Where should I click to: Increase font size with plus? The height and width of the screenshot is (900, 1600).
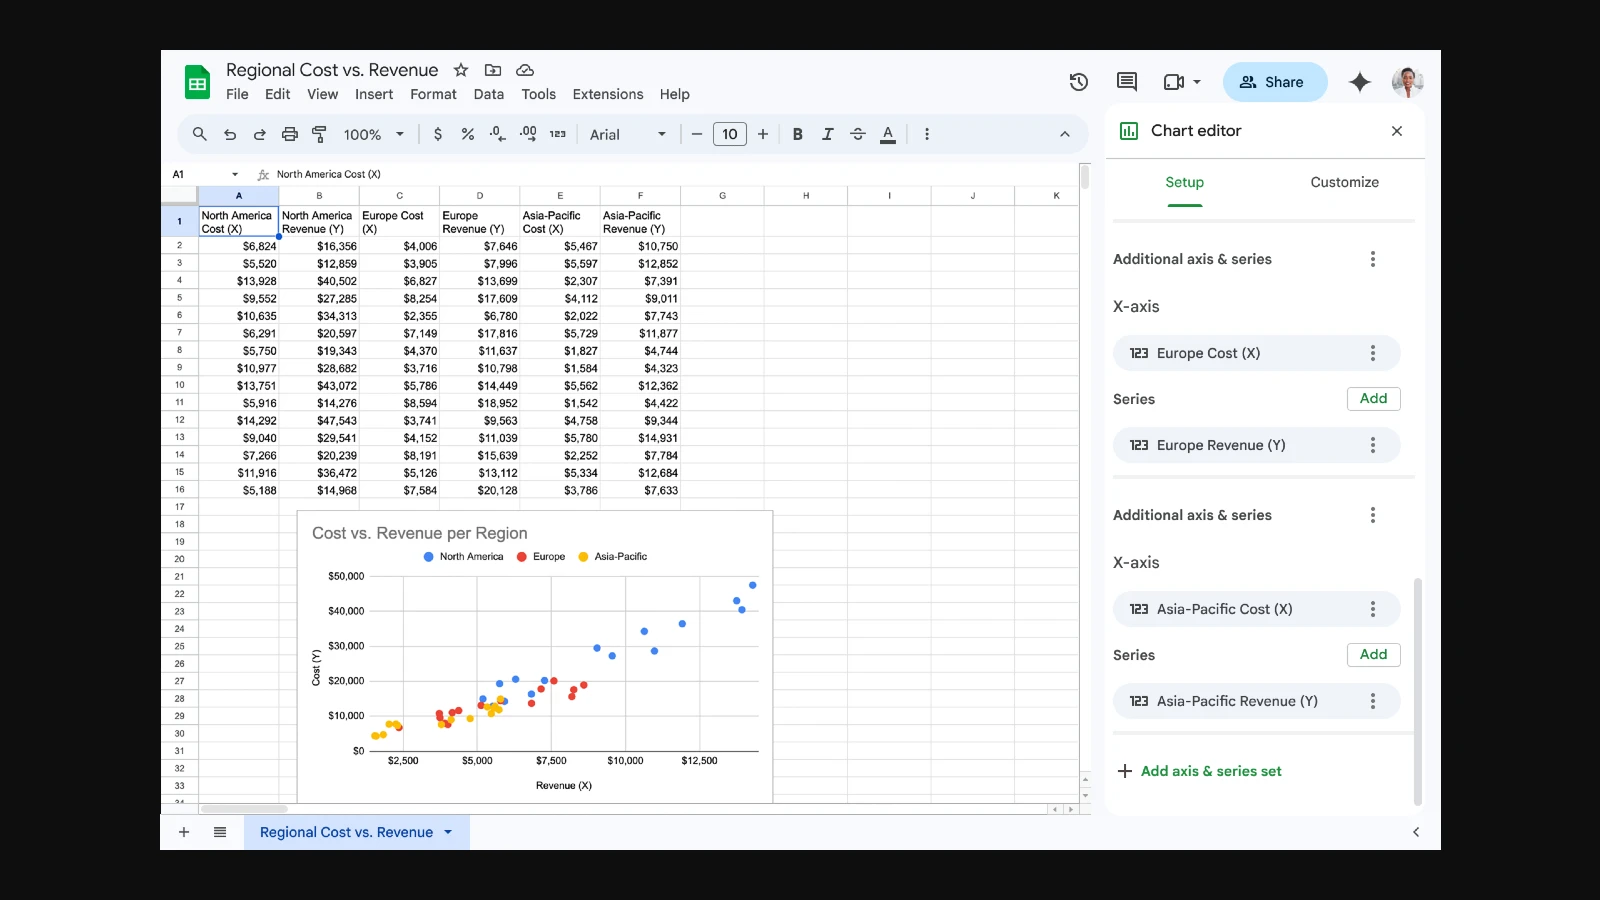pyautogui.click(x=763, y=134)
